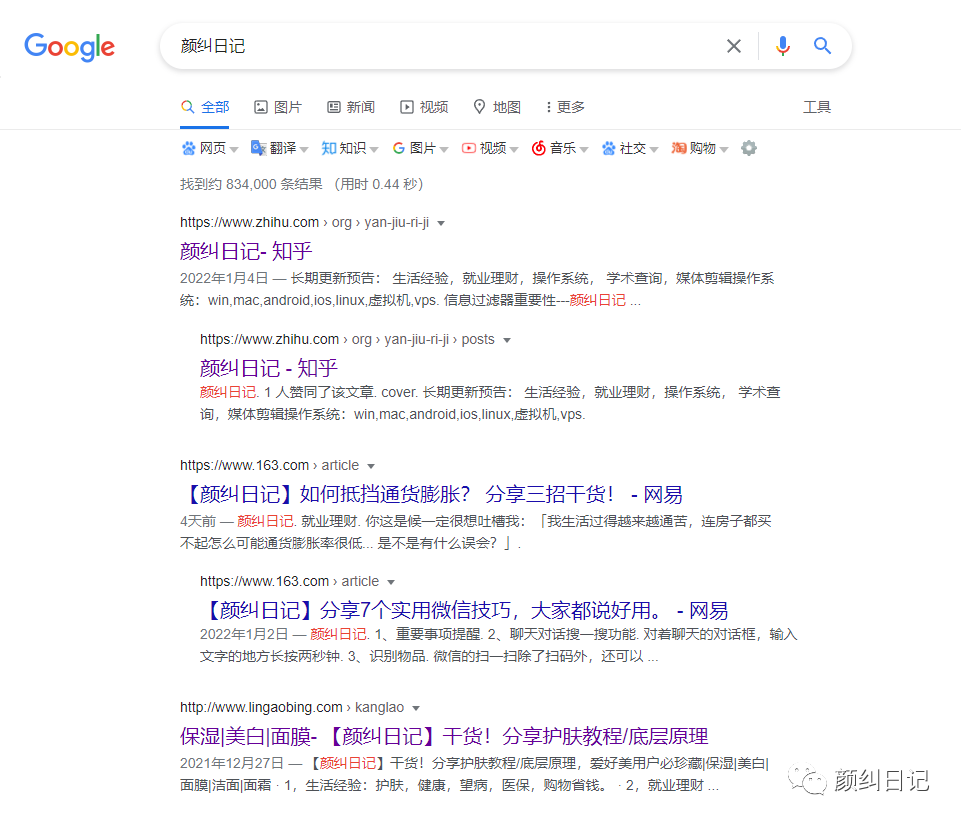Viewport: 961px width, 823px height.
Task: Click the red video icon beside 视频
Action: point(469,148)
